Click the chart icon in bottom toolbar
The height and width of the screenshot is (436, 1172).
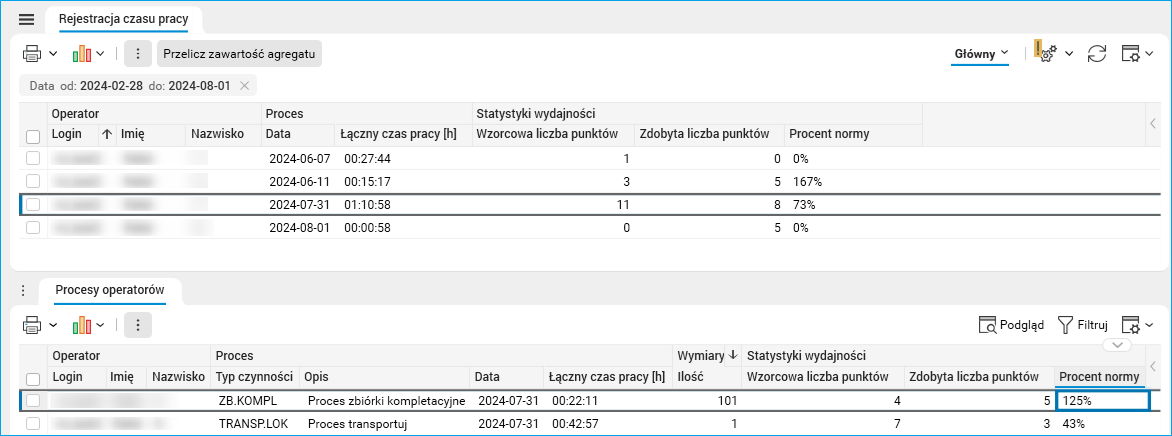click(x=81, y=325)
